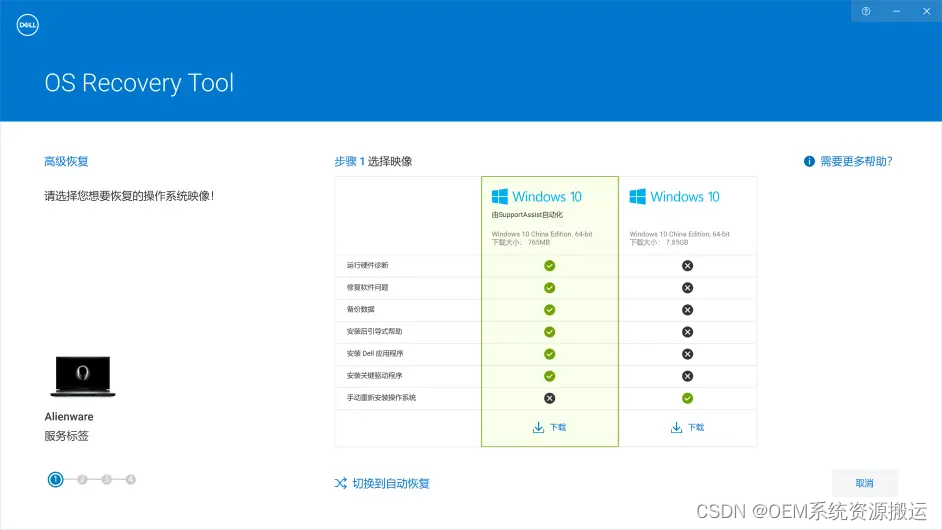Click Windows logo of the 7.85GB image column
This screenshot has height=530, width=942.
637,196
